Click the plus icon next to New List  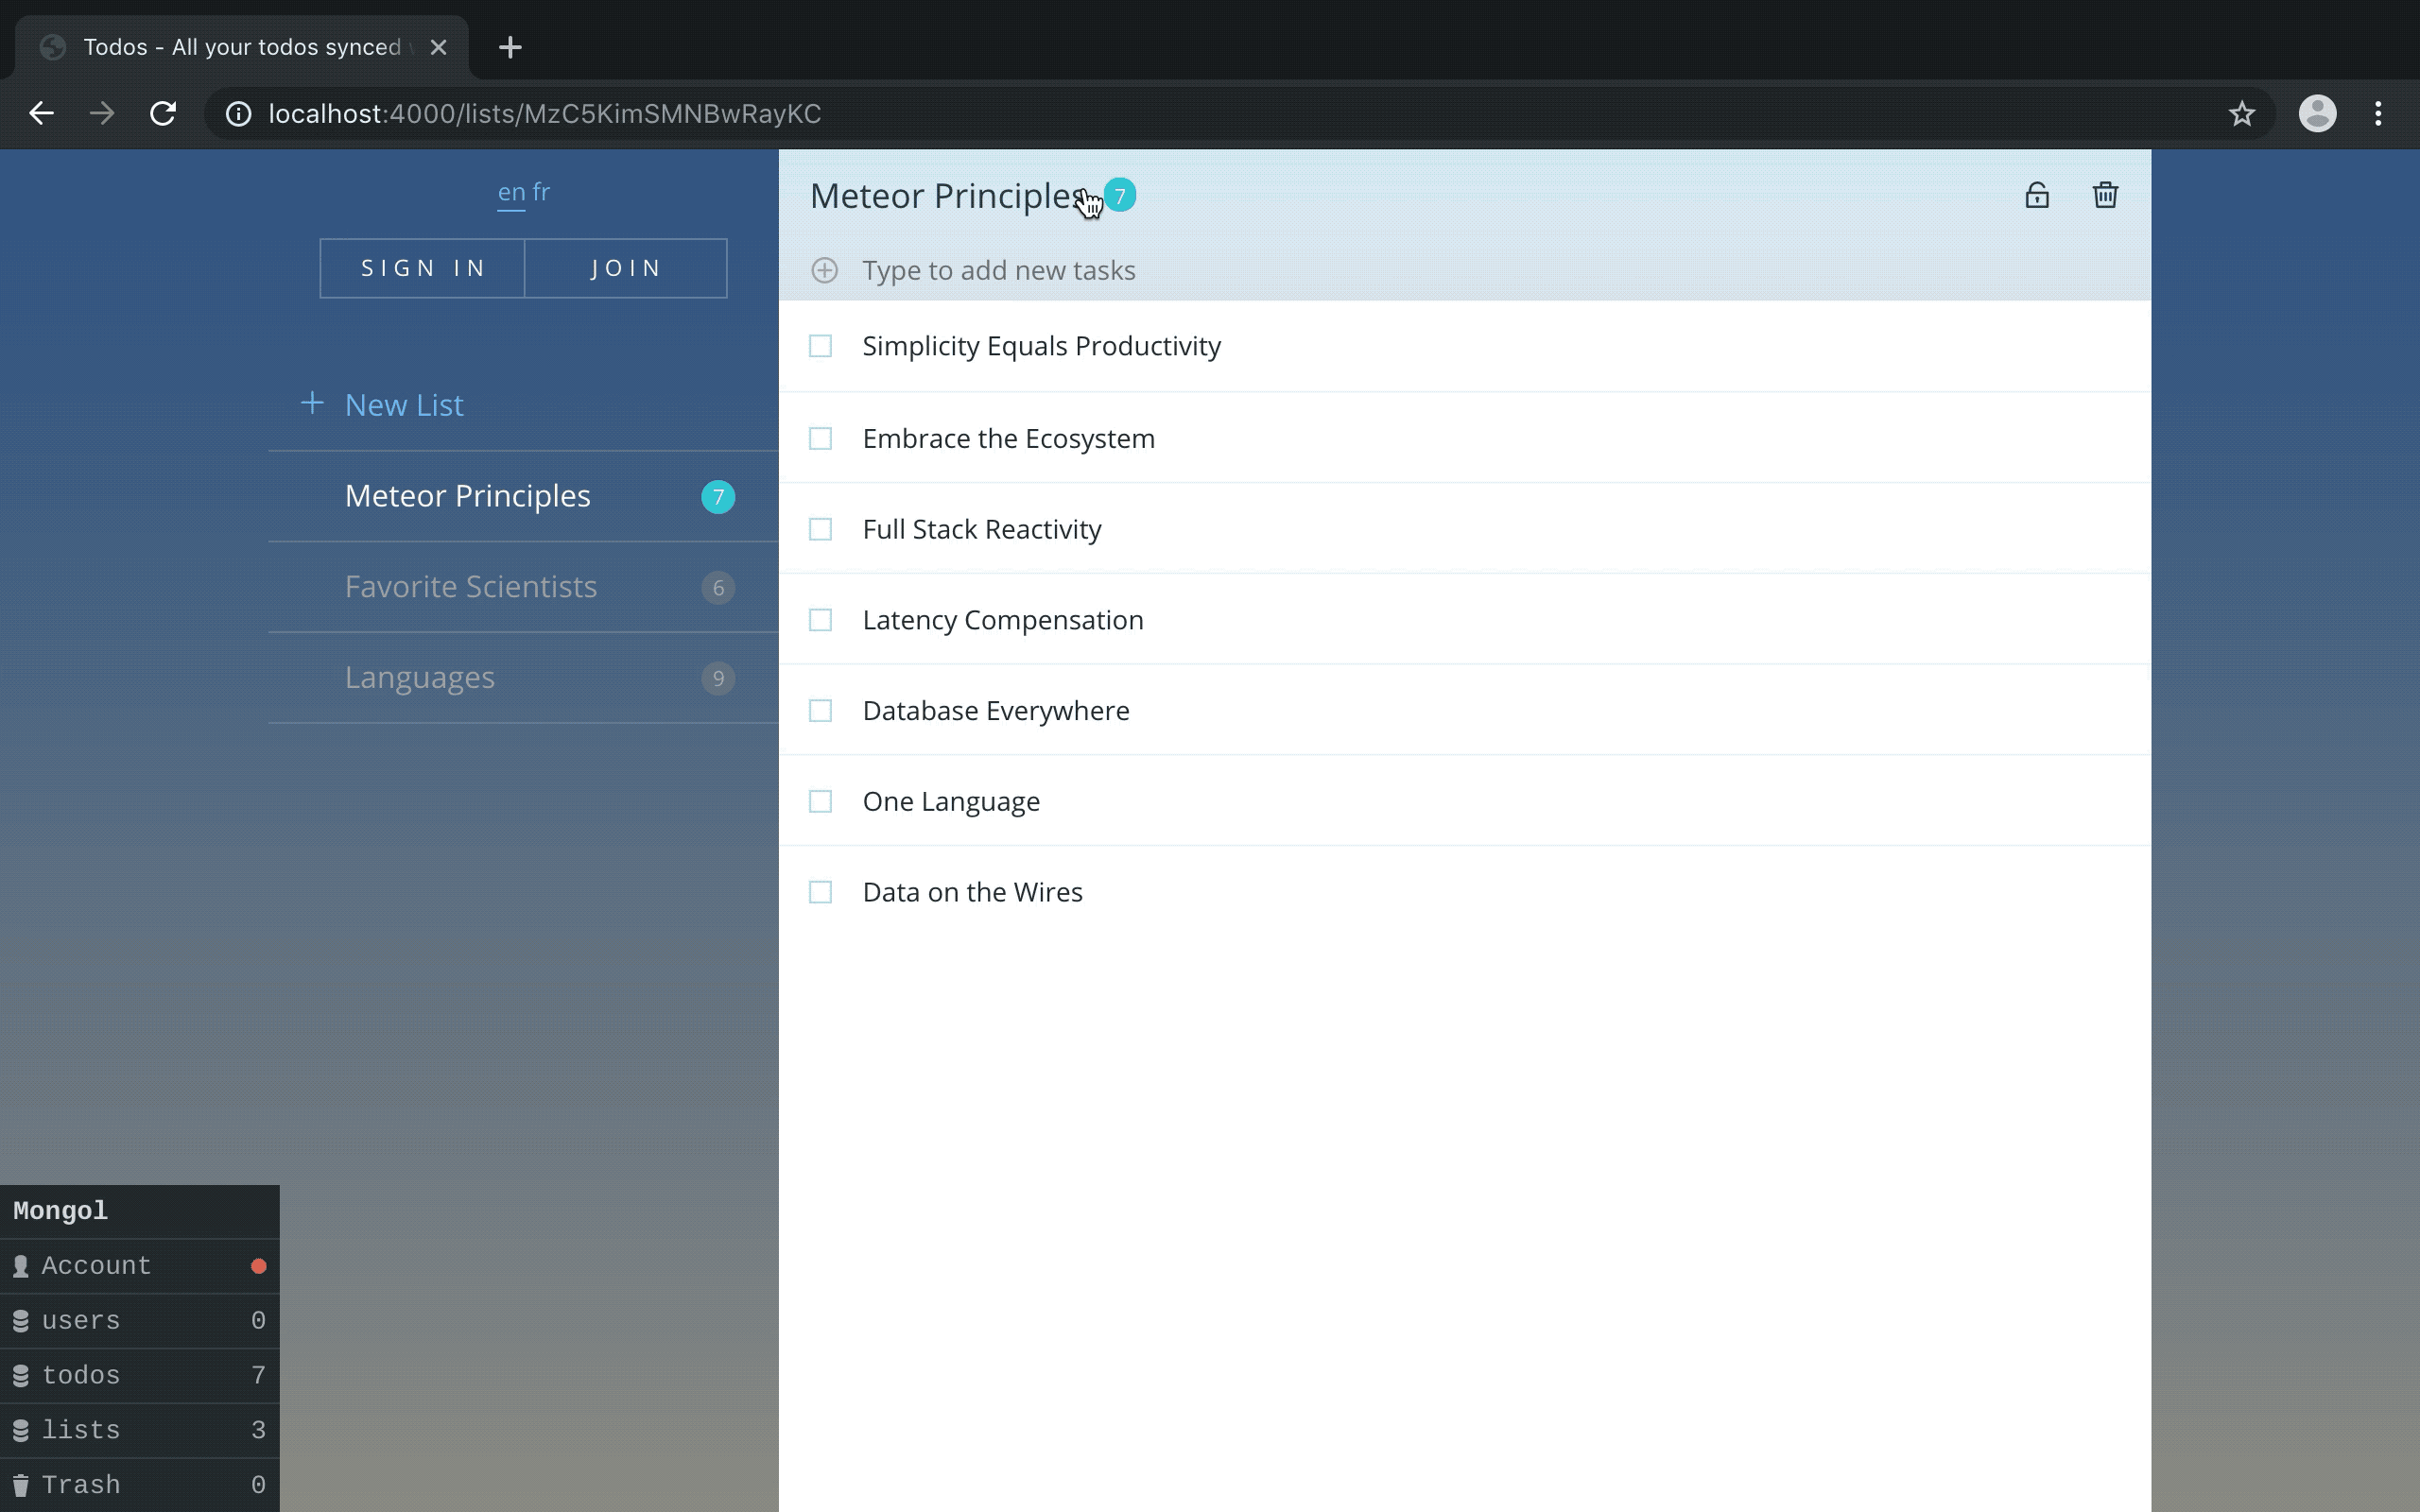pos(312,403)
